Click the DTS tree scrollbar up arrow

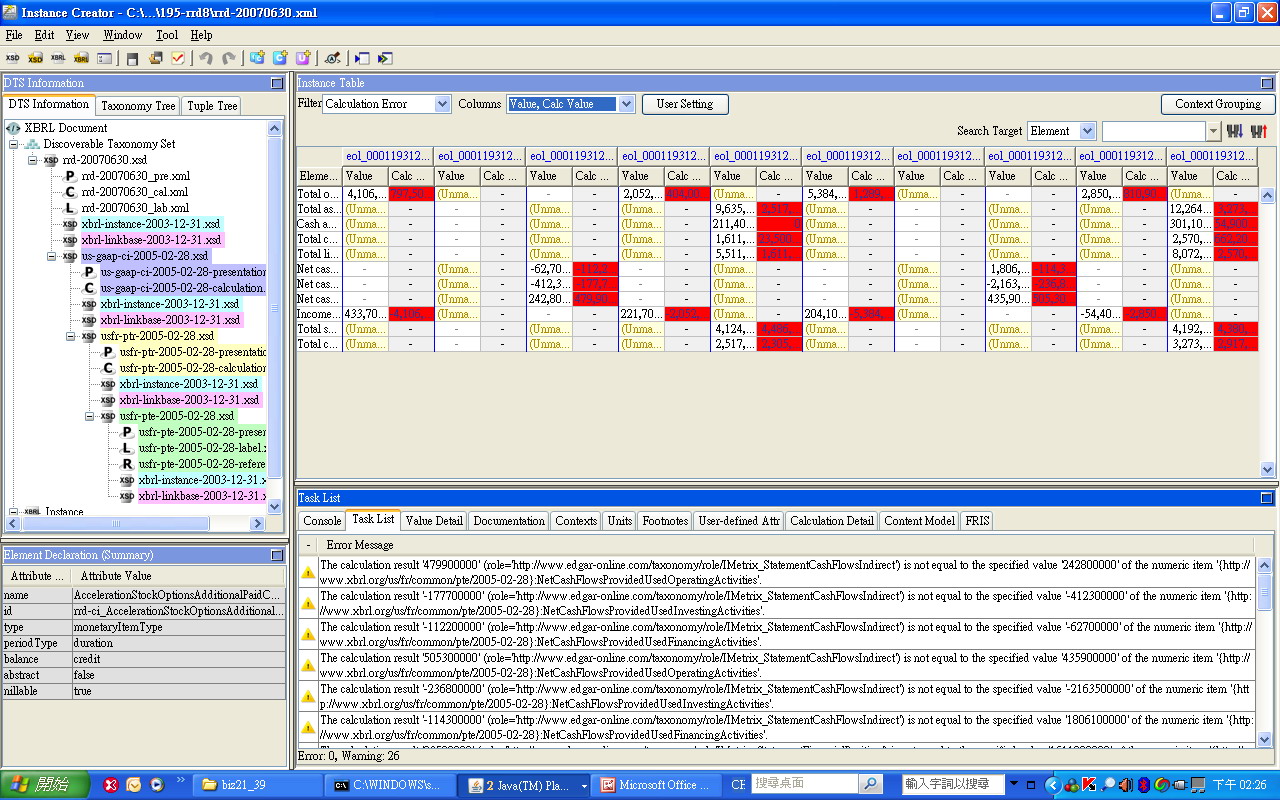tap(275, 128)
